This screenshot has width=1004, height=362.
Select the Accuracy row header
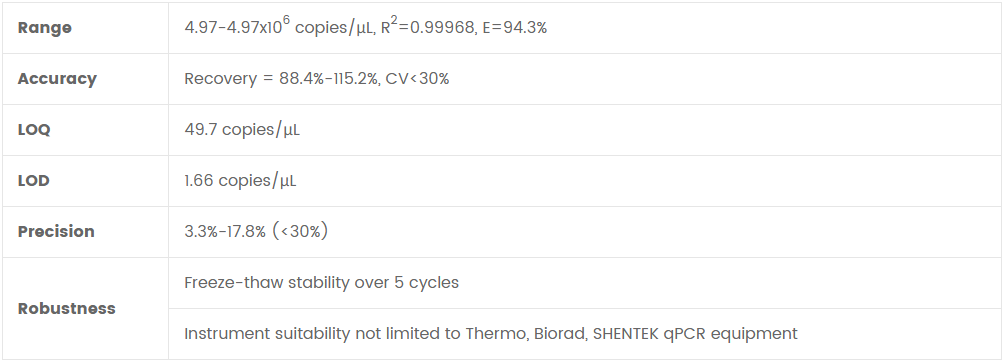57,78
